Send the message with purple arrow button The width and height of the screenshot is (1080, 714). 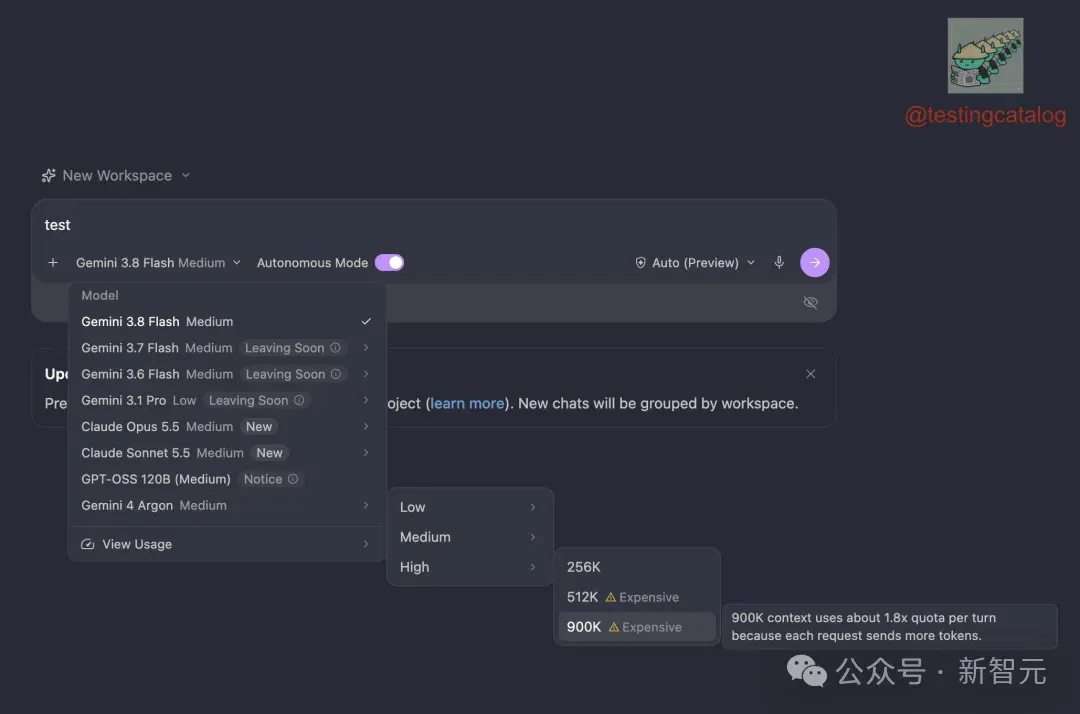(x=814, y=262)
